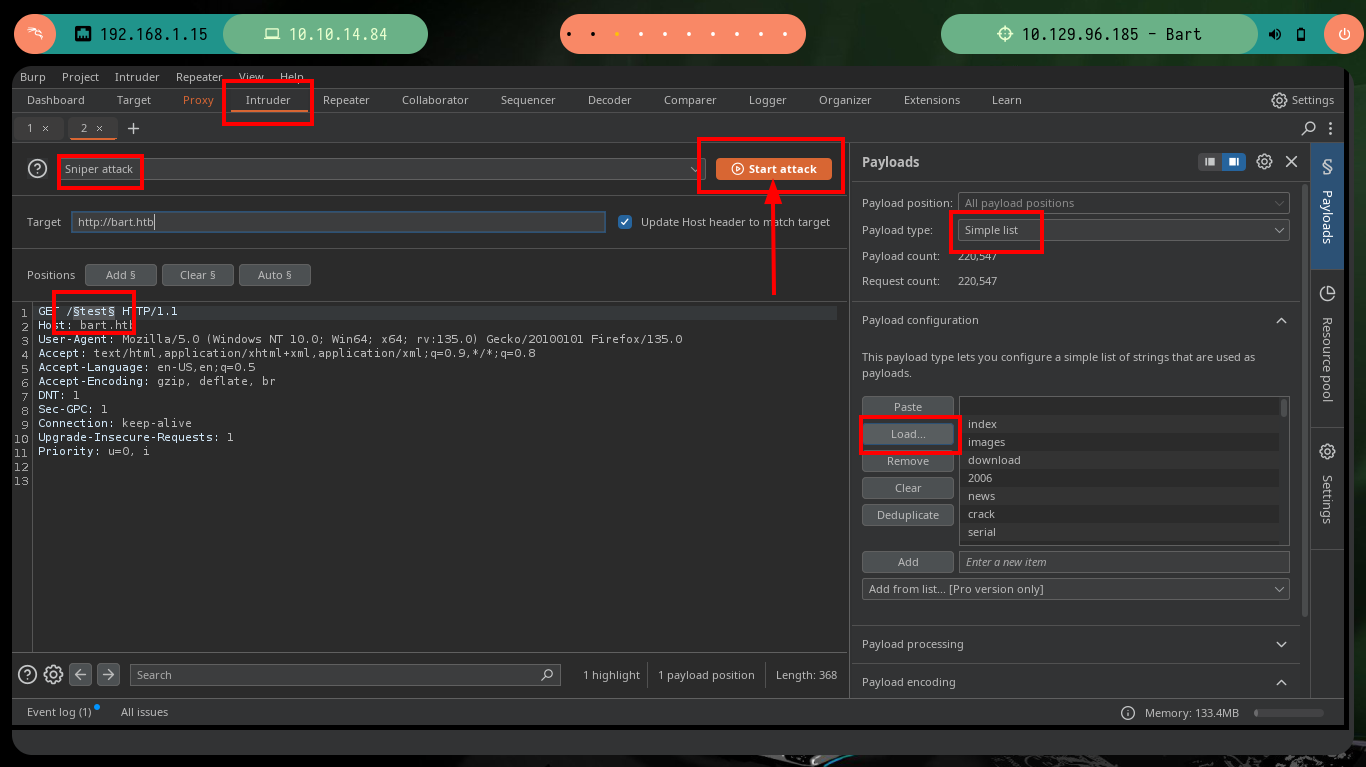Click magnifier inside request search box

point(547,675)
